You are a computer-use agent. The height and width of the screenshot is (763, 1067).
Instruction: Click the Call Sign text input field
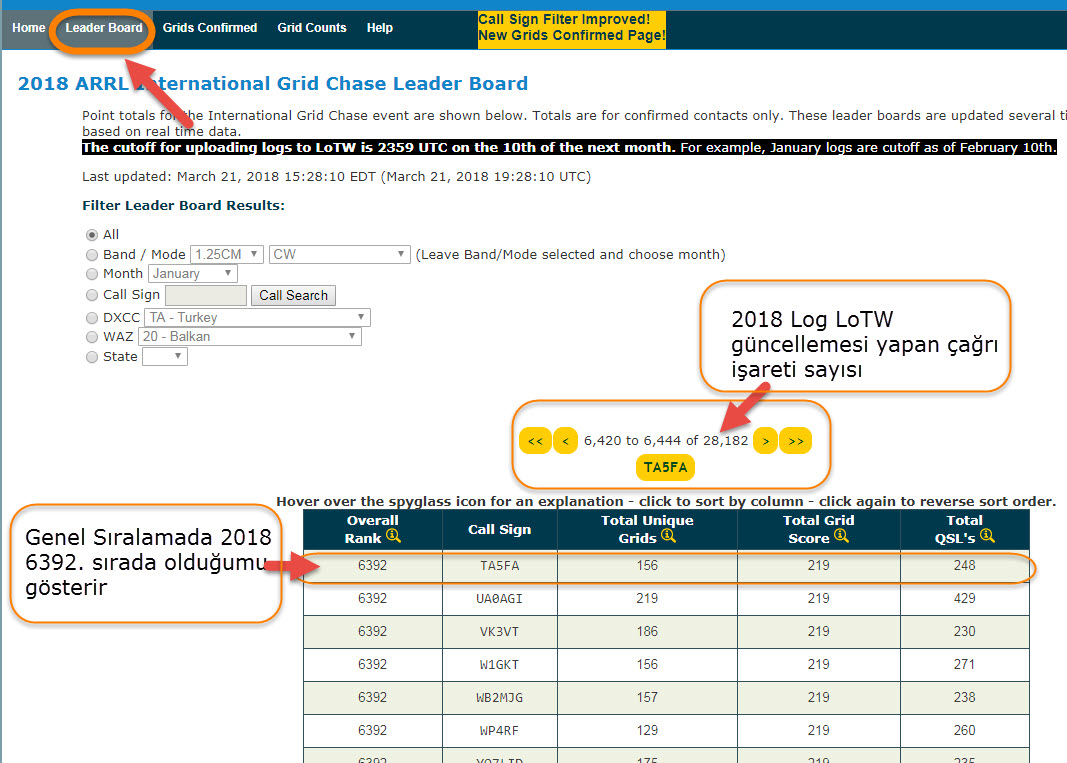[206, 295]
